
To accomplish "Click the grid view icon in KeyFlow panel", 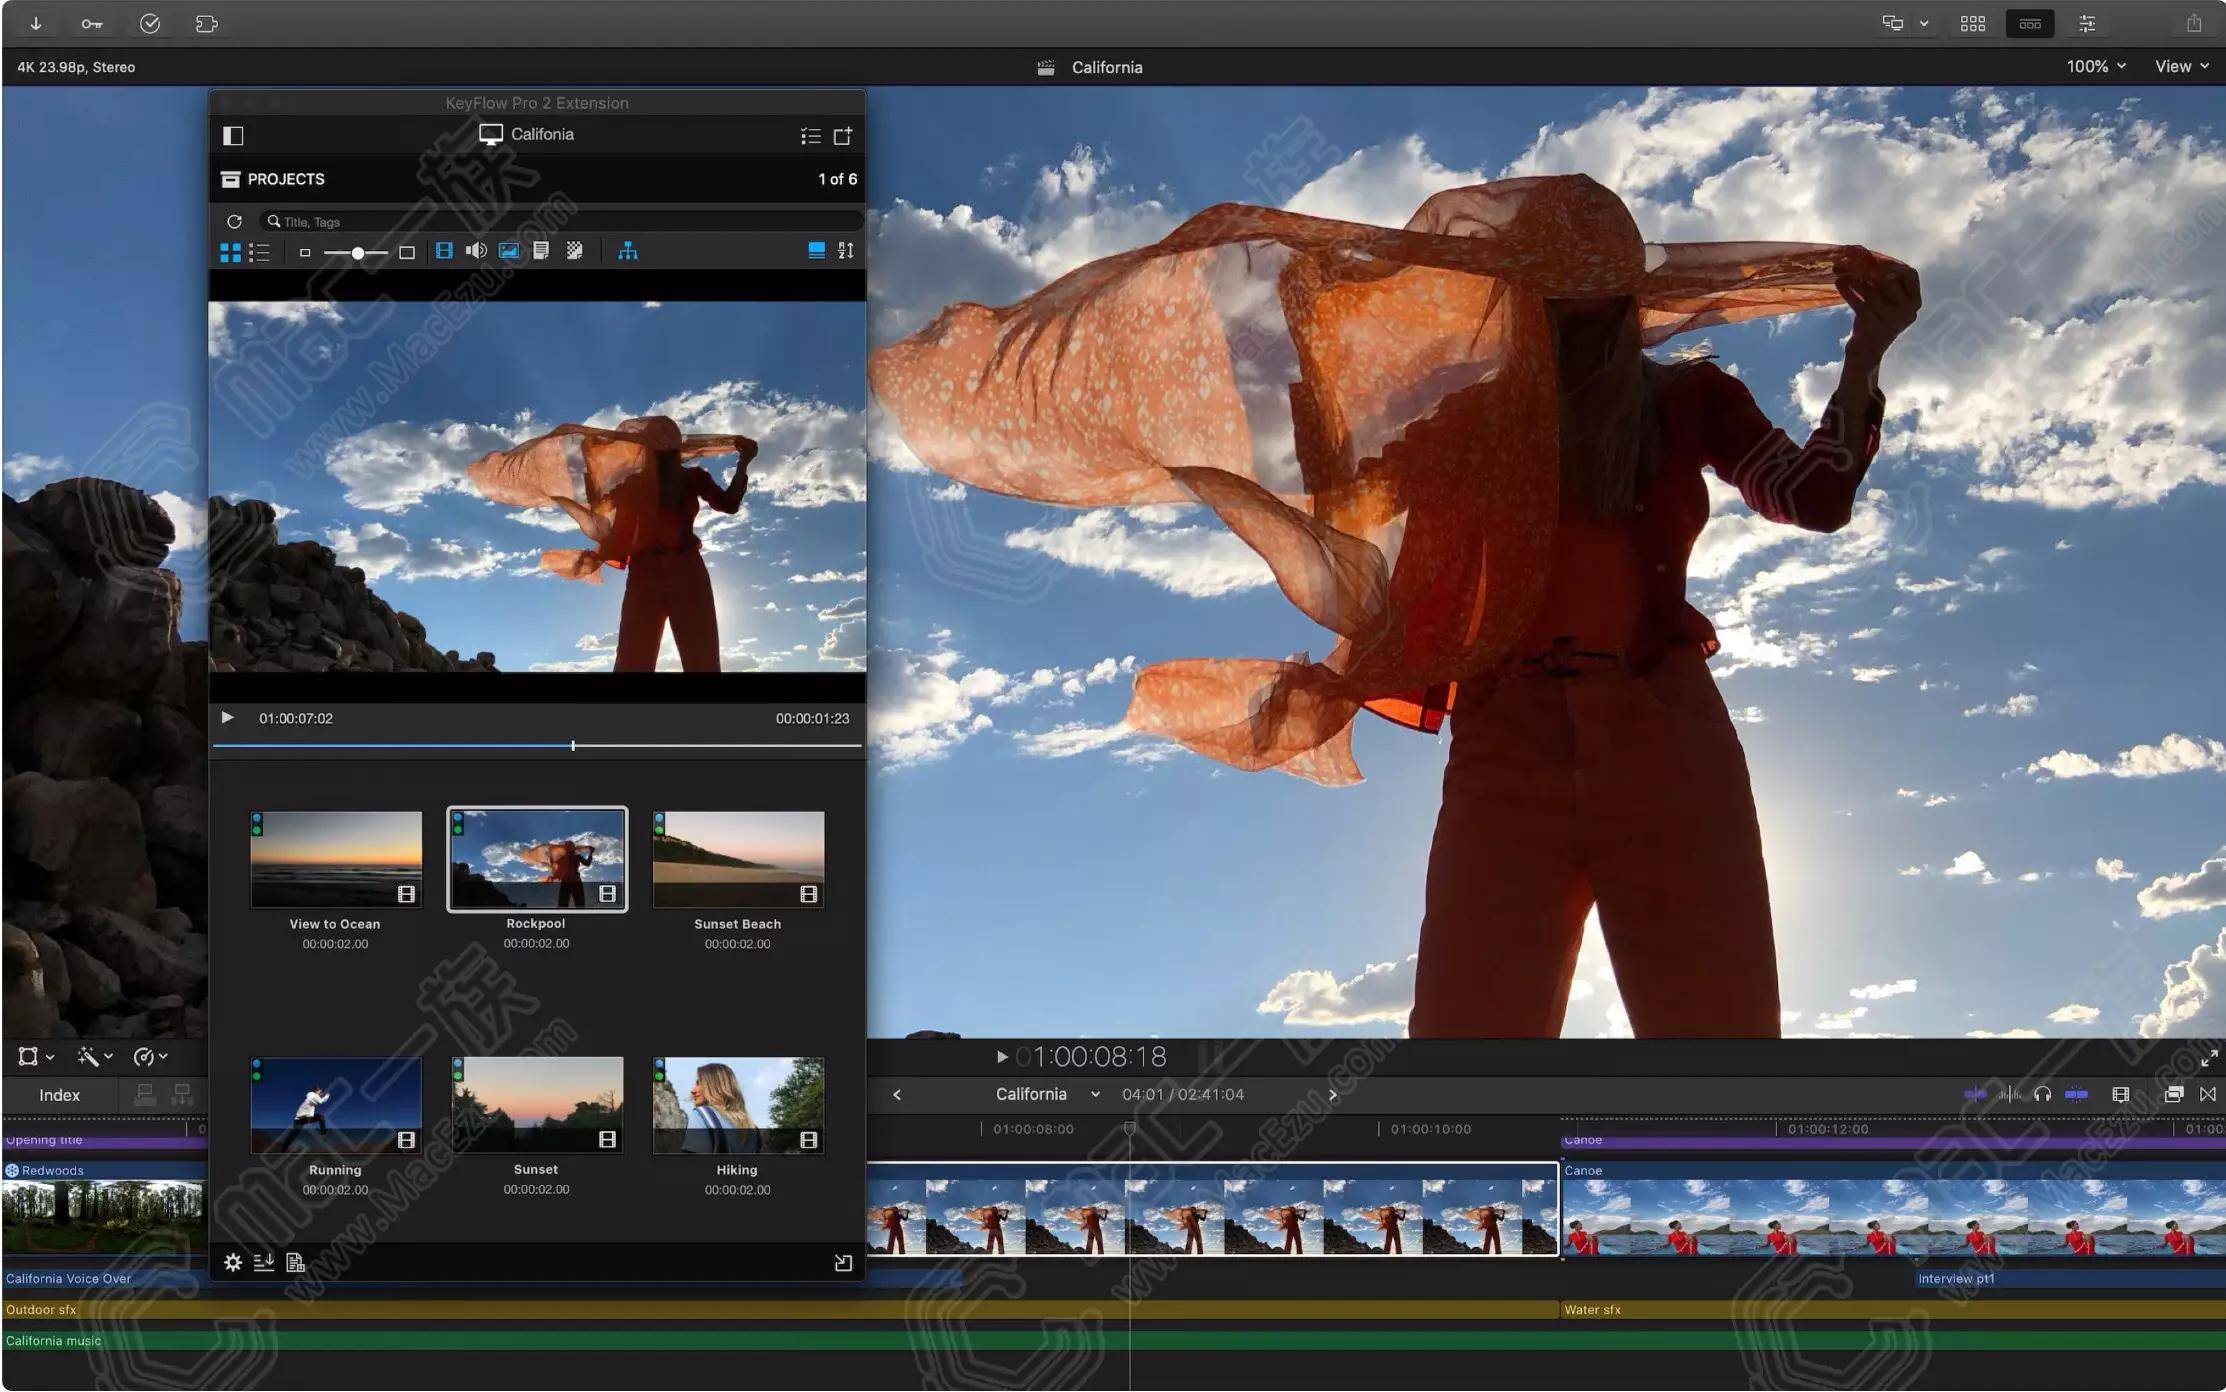I will point(229,250).
